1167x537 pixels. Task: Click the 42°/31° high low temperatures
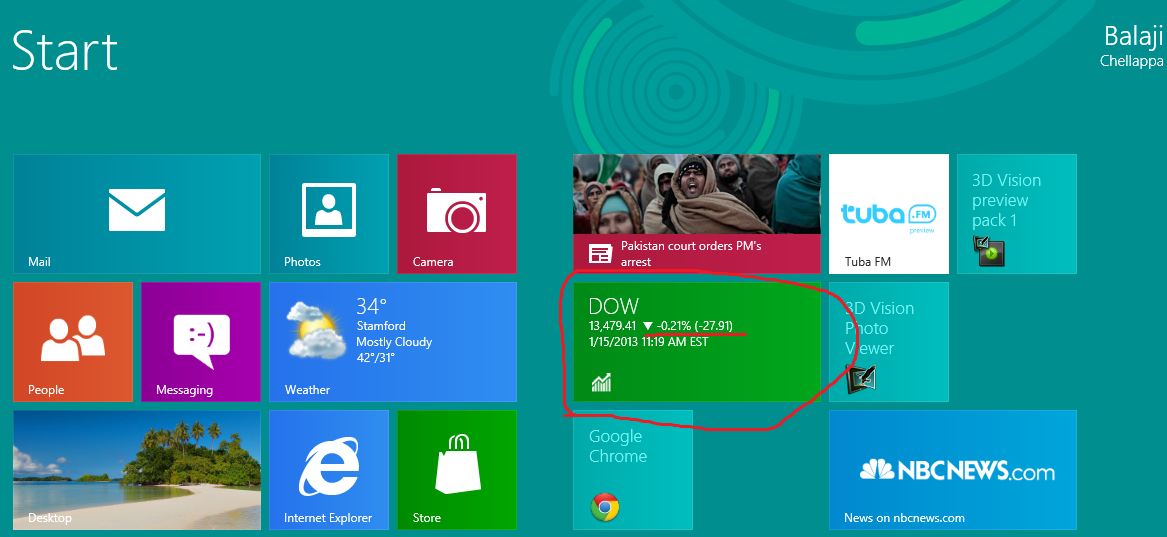pos(375,358)
